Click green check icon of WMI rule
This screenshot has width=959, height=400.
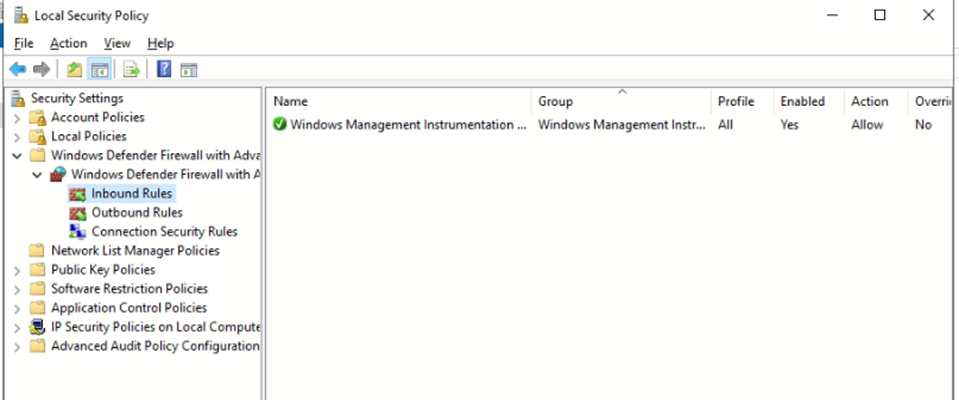pyautogui.click(x=280, y=125)
